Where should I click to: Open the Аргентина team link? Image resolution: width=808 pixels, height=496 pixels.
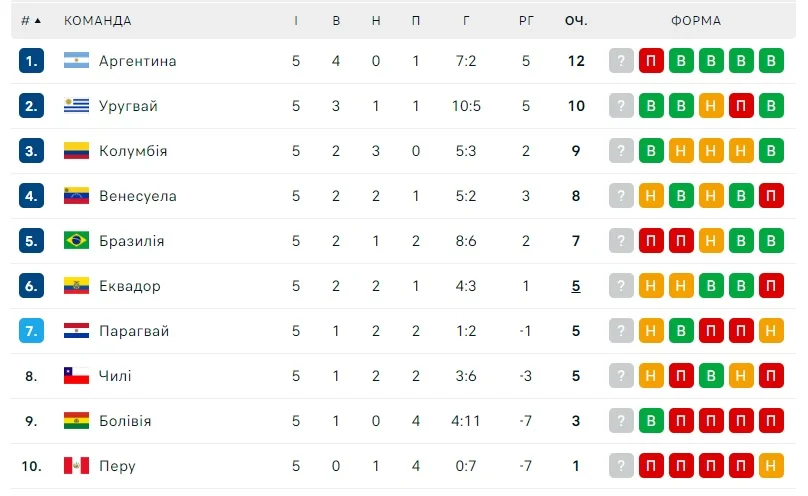(x=137, y=61)
